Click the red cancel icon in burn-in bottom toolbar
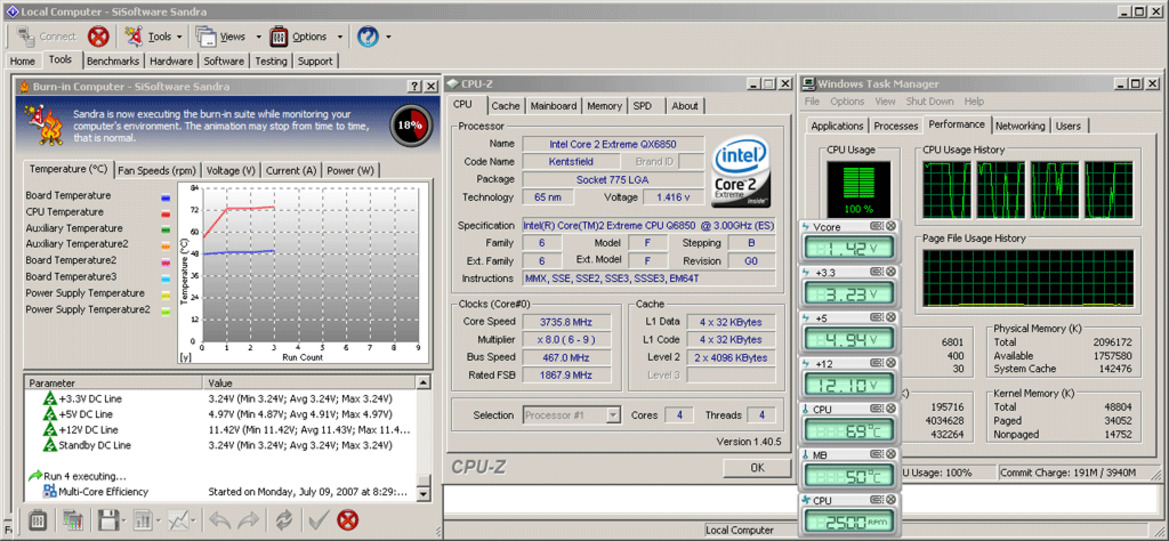 coord(347,520)
